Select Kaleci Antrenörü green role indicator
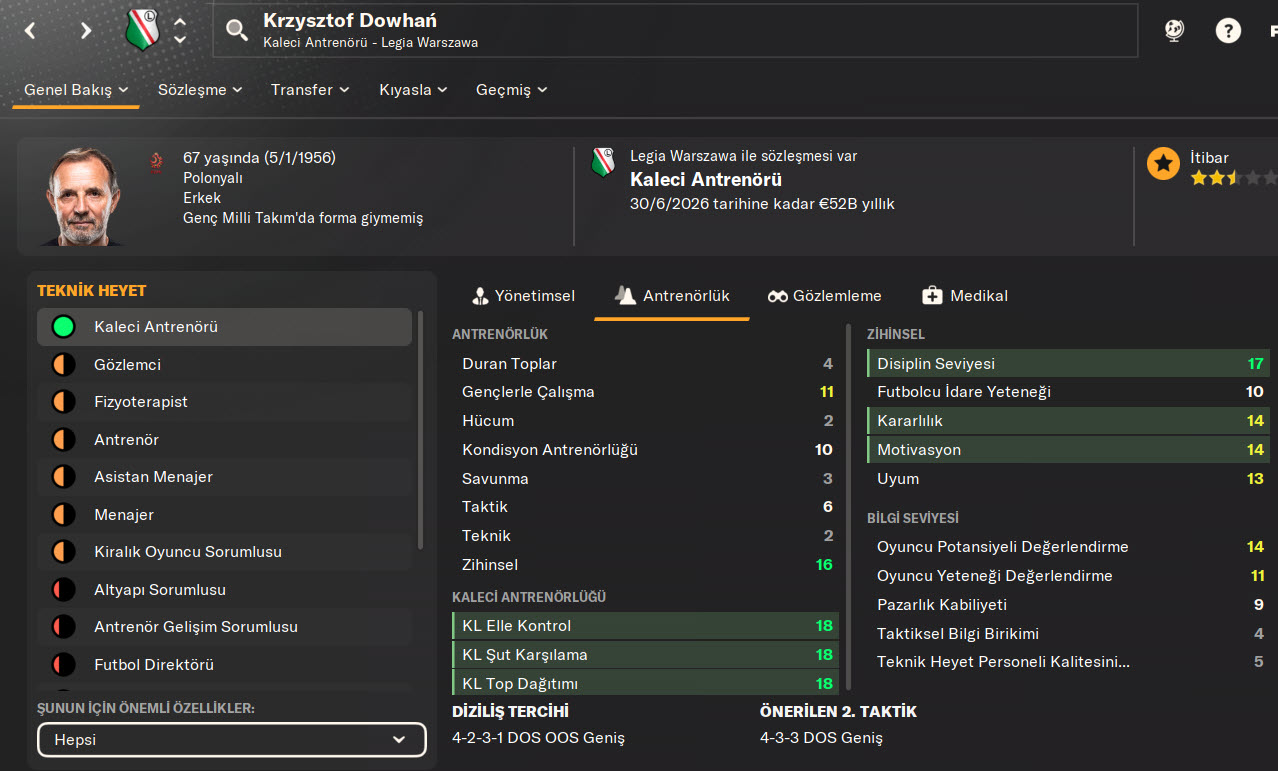 [64, 327]
